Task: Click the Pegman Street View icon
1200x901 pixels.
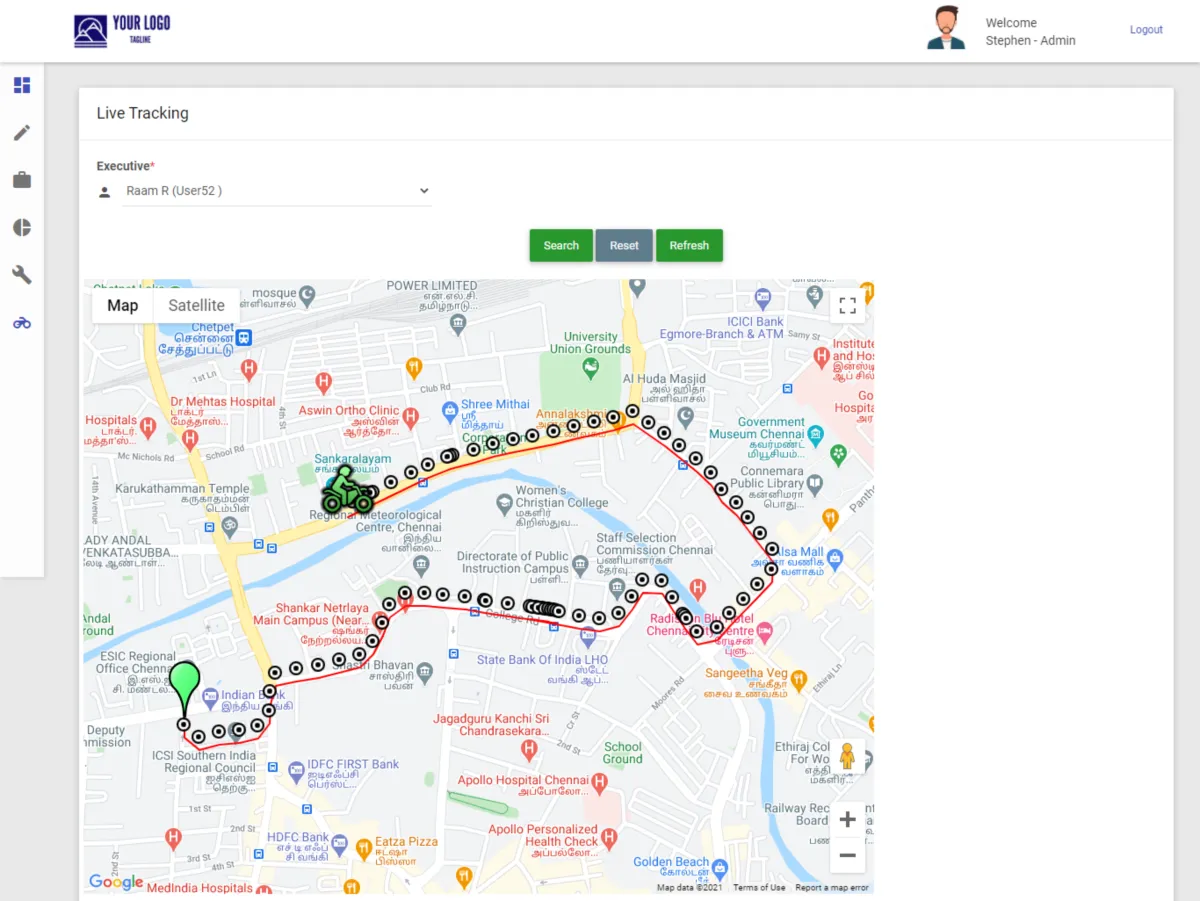Action: [848, 756]
